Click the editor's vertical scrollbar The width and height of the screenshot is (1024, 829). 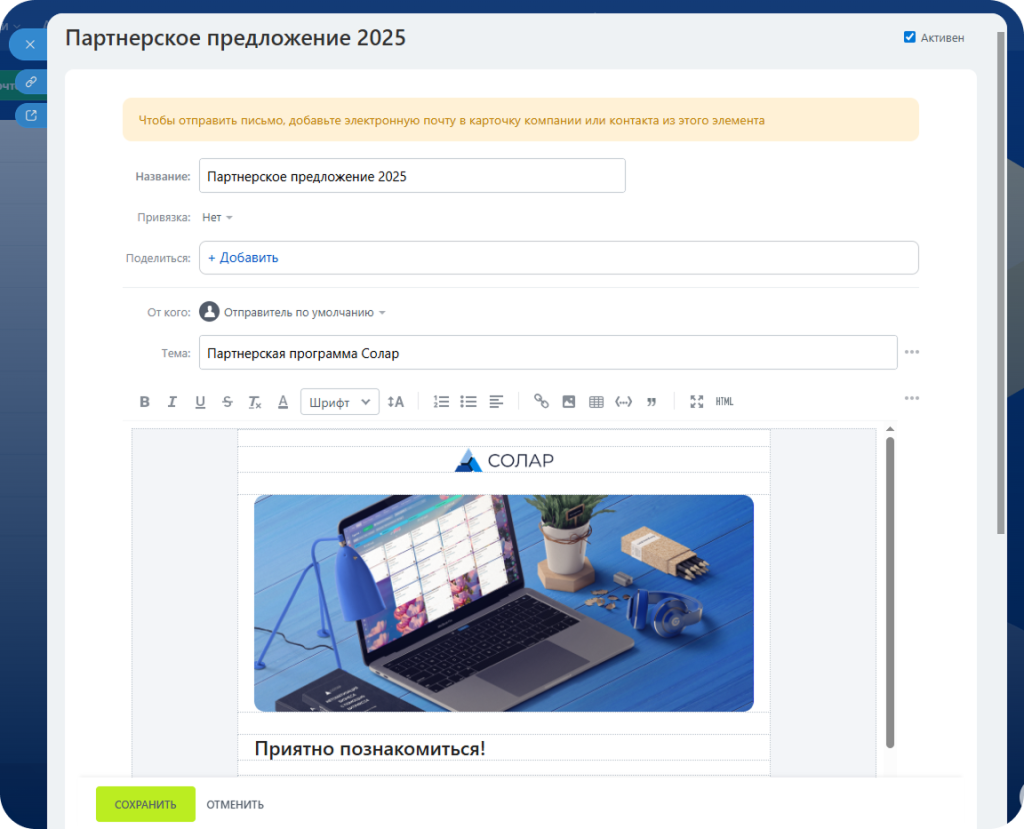[x=889, y=592]
